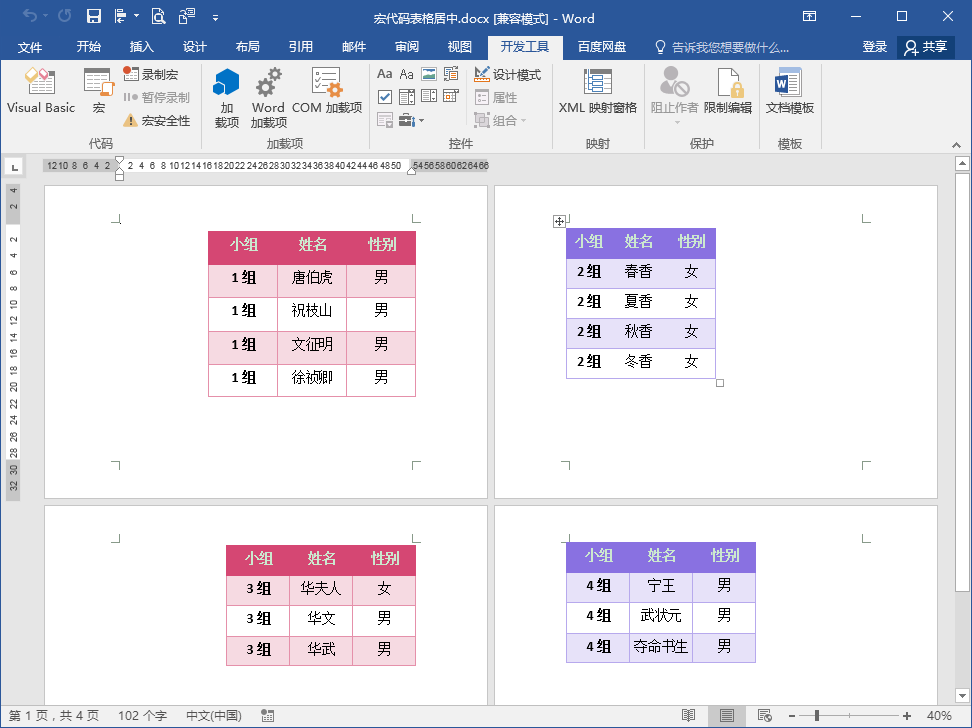The height and width of the screenshot is (728, 972).
Task: Open 文档模板 document template dialog
Action: 789,91
